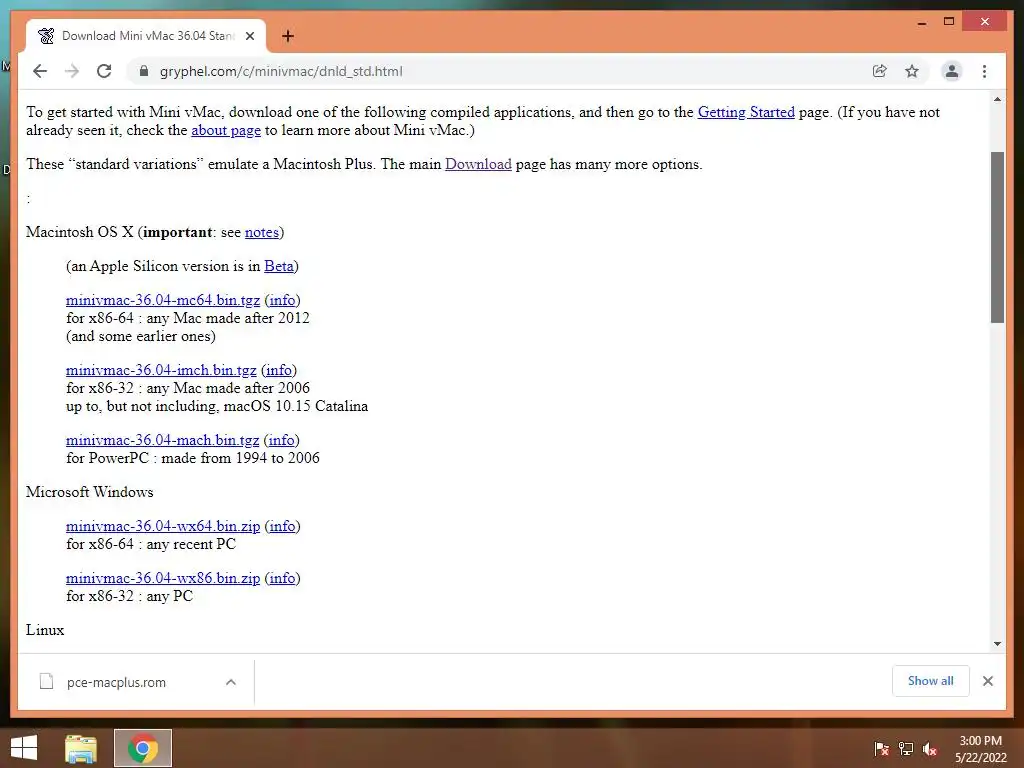
Task: Open the Windows Start menu
Action: pos(24,748)
